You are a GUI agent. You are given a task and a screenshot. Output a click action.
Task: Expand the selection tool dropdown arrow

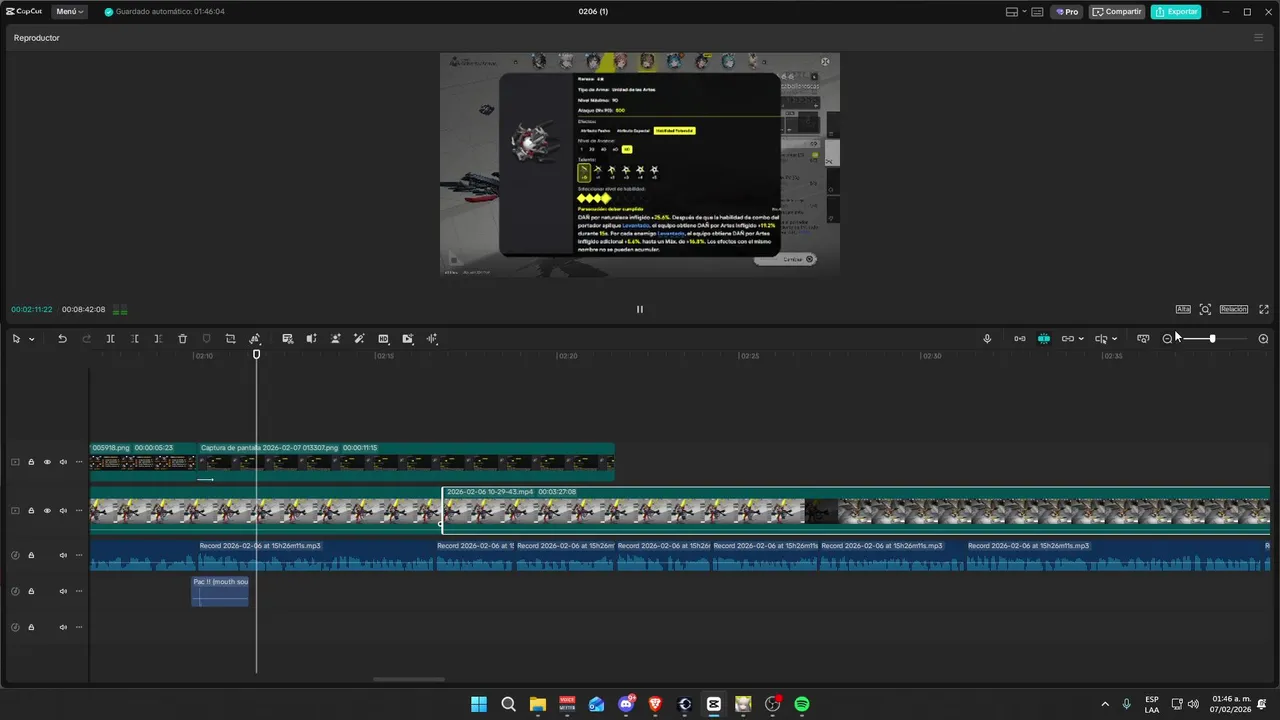coord(32,339)
